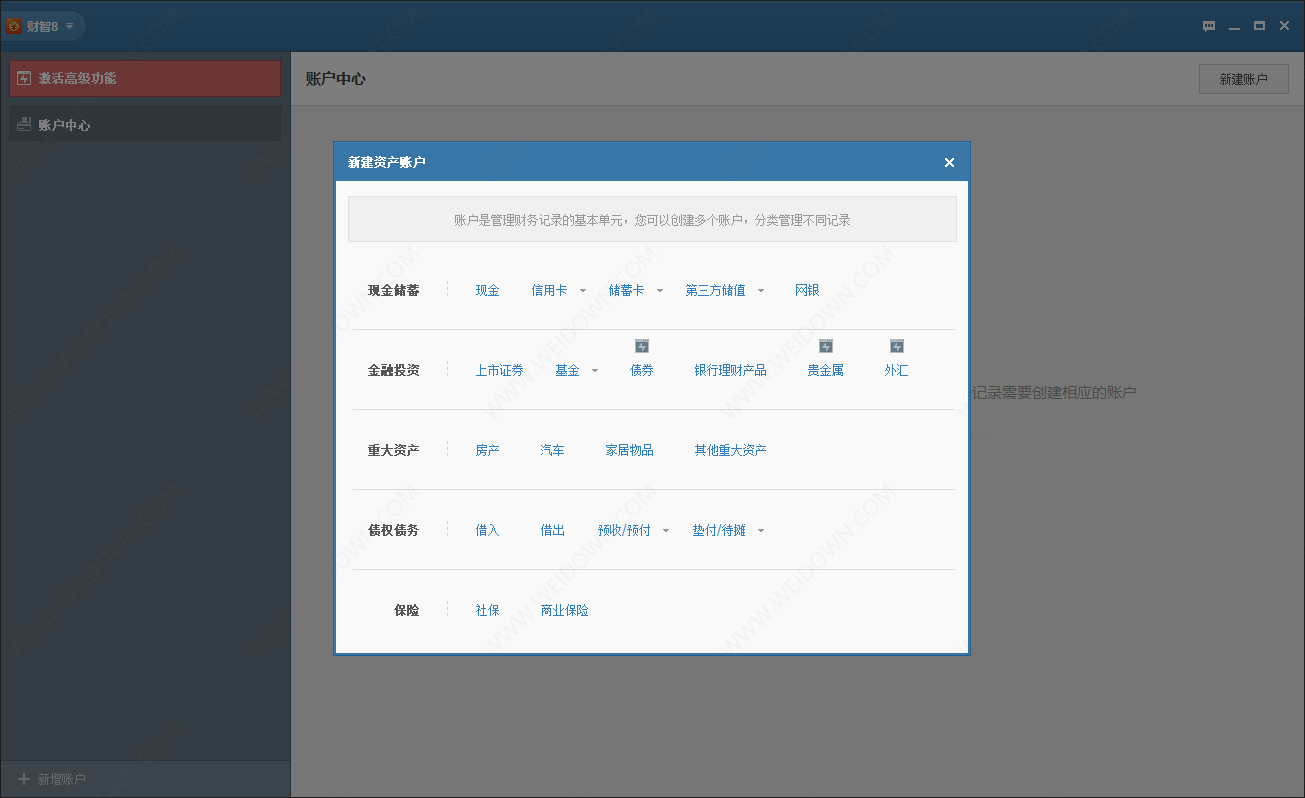Choose the 信用卡 account type
Image resolution: width=1305 pixels, height=798 pixels.
click(549, 290)
